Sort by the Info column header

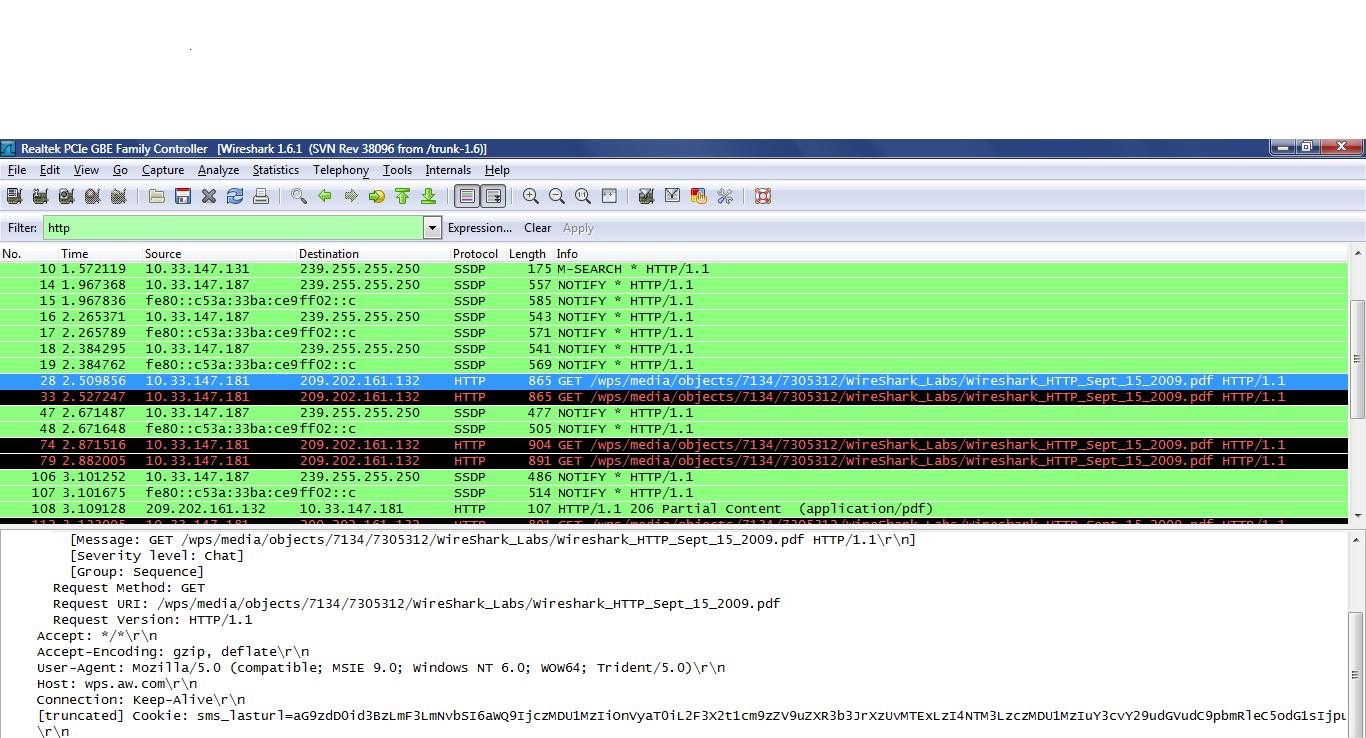click(x=952, y=254)
